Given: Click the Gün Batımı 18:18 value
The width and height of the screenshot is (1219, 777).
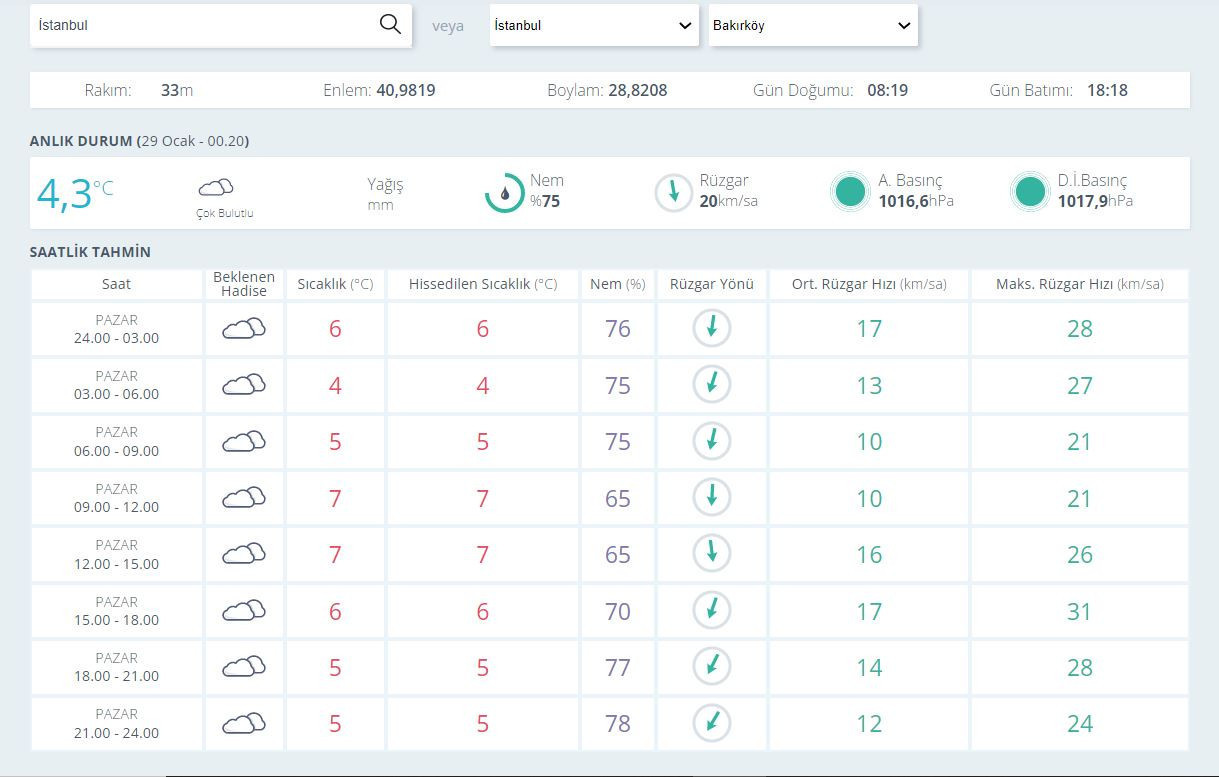Looking at the screenshot, I should 1107,90.
